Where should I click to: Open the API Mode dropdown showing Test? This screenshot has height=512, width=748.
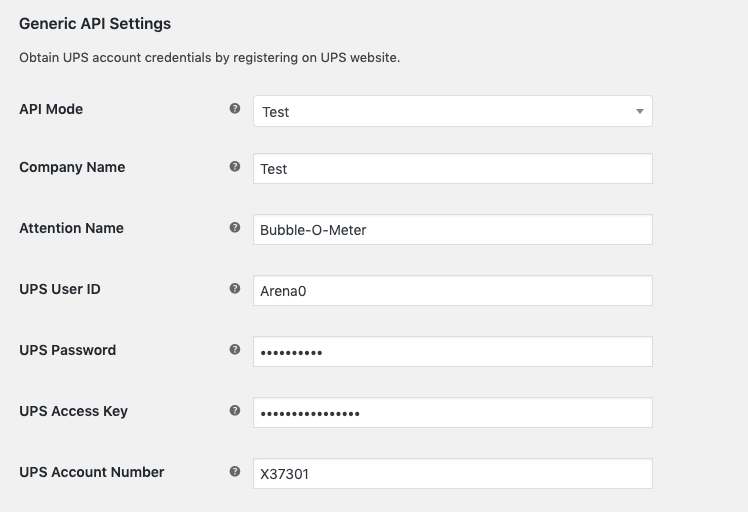click(x=453, y=111)
